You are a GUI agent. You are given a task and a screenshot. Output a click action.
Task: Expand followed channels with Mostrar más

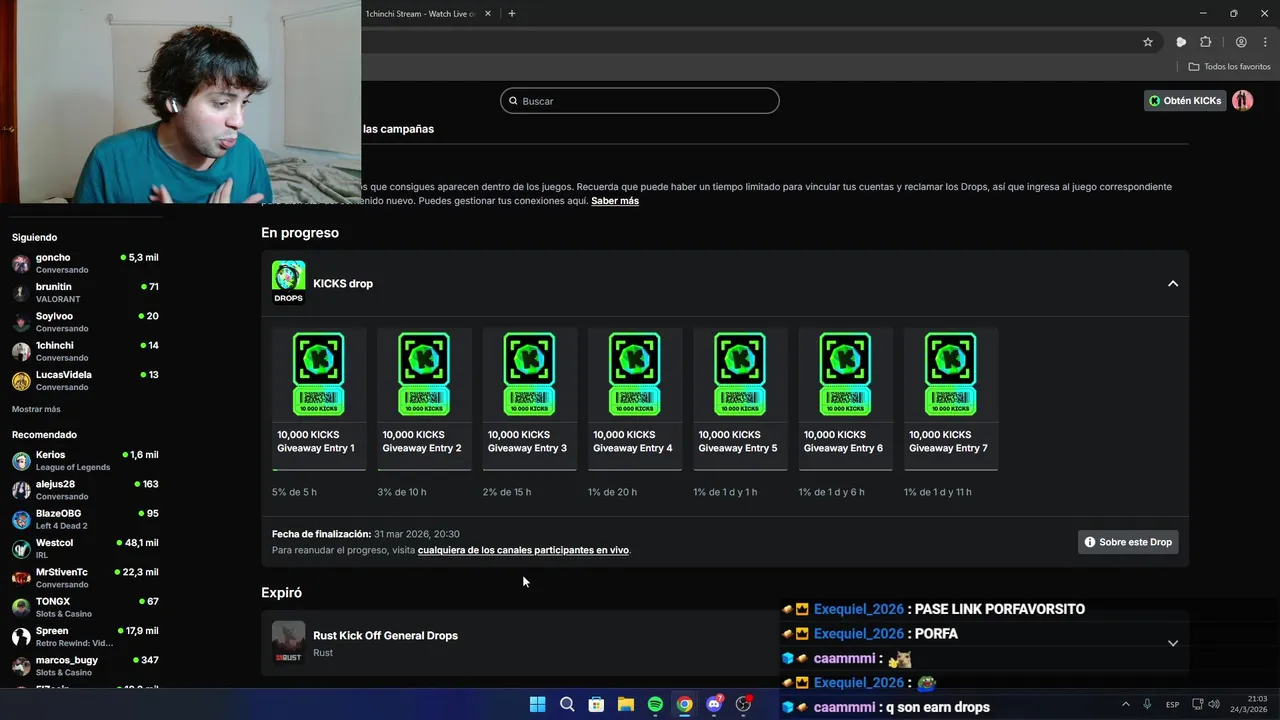pyautogui.click(x=36, y=409)
